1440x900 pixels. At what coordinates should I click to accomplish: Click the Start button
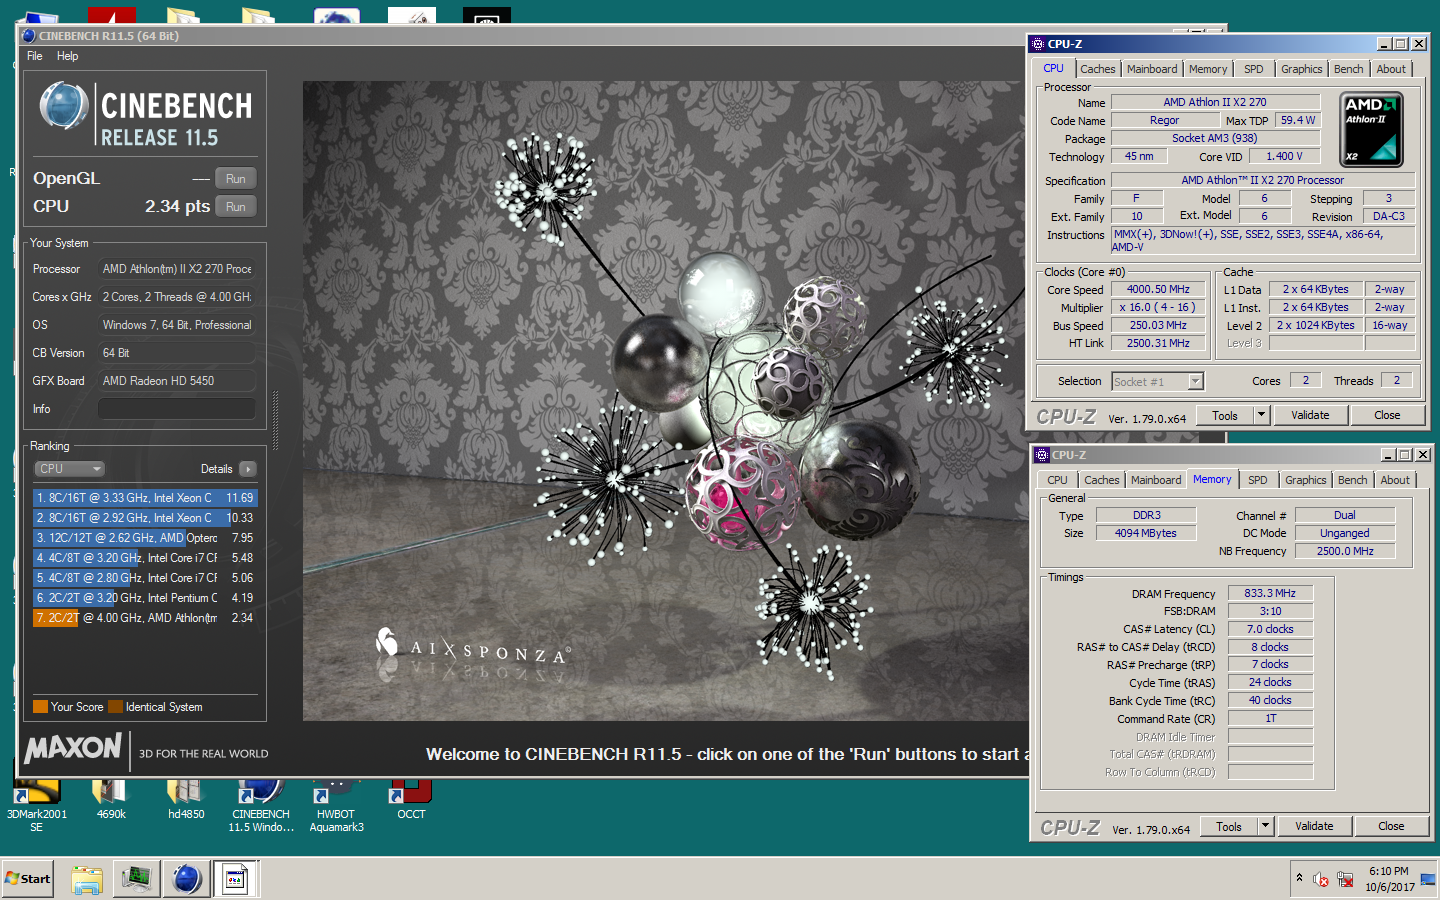27,879
